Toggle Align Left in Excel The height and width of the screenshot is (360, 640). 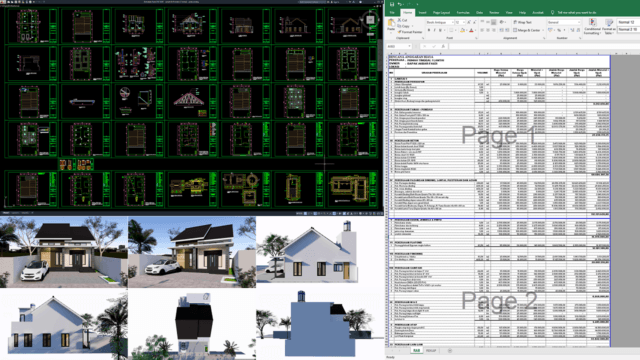[x=482, y=30]
